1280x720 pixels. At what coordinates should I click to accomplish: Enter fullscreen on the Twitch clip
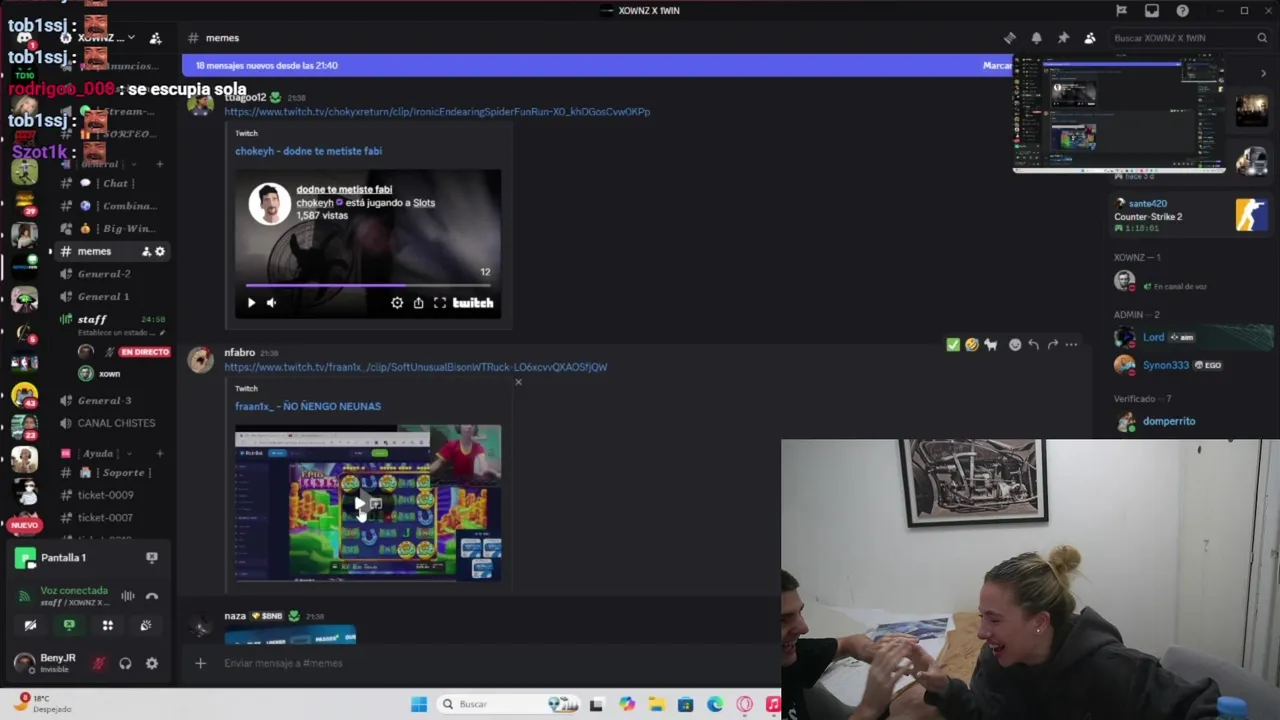click(440, 303)
